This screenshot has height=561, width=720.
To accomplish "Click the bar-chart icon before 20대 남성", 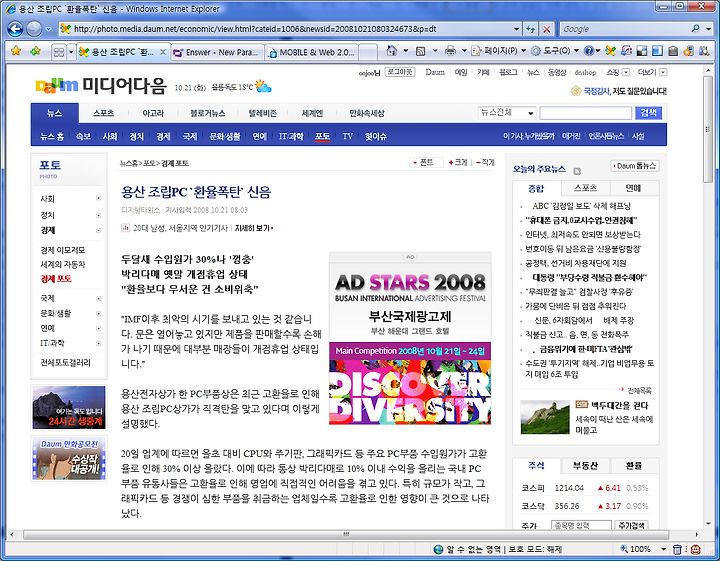I will (x=125, y=228).
